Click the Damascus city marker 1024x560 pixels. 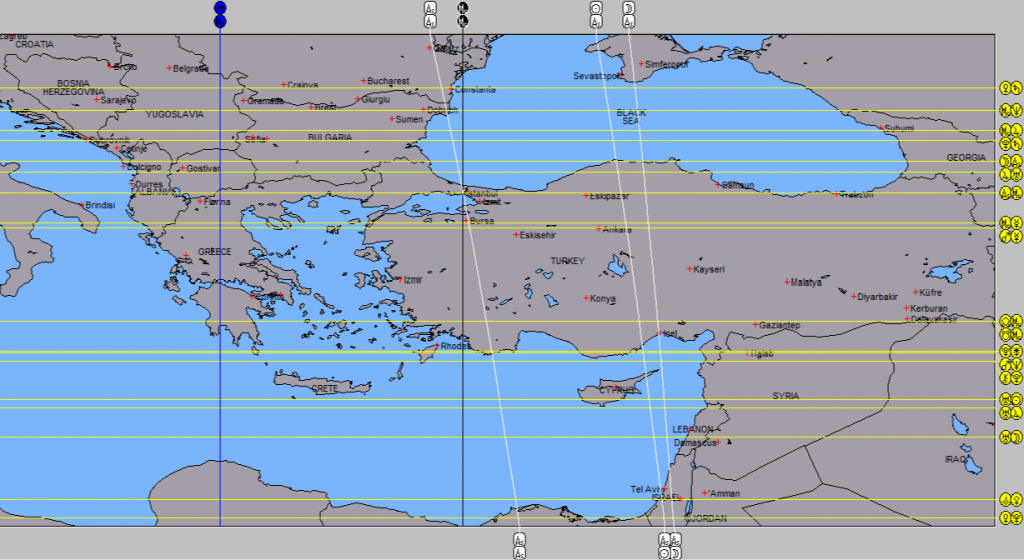[x=718, y=443]
